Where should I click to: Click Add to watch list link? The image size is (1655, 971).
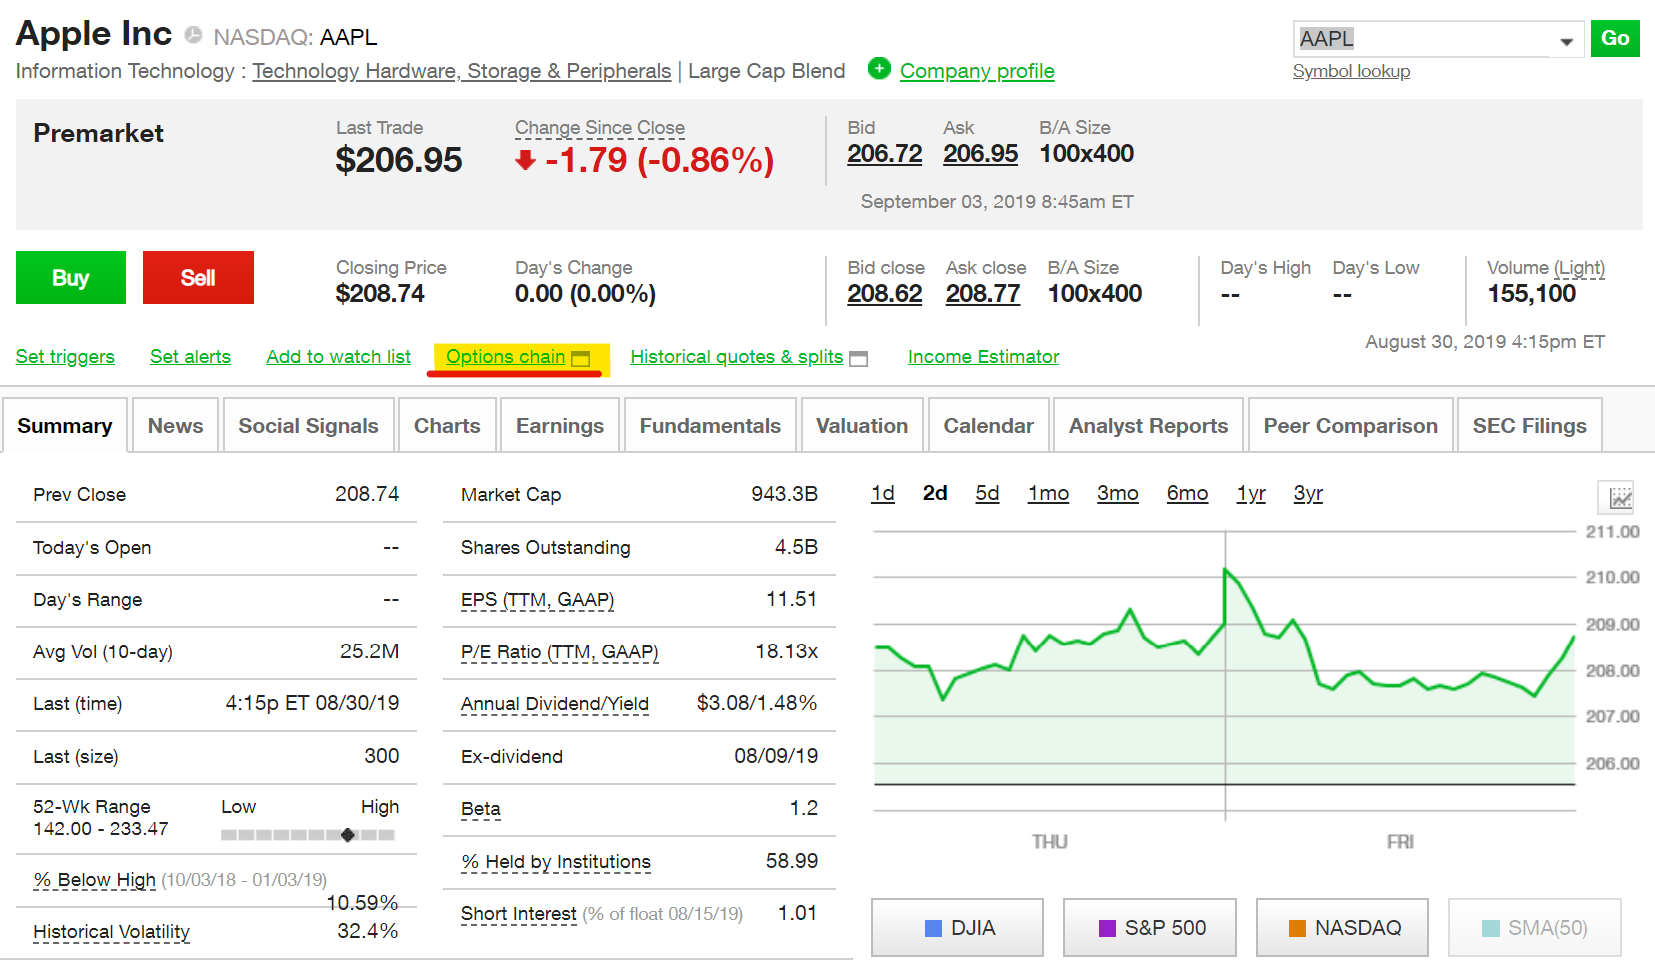click(338, 357)
